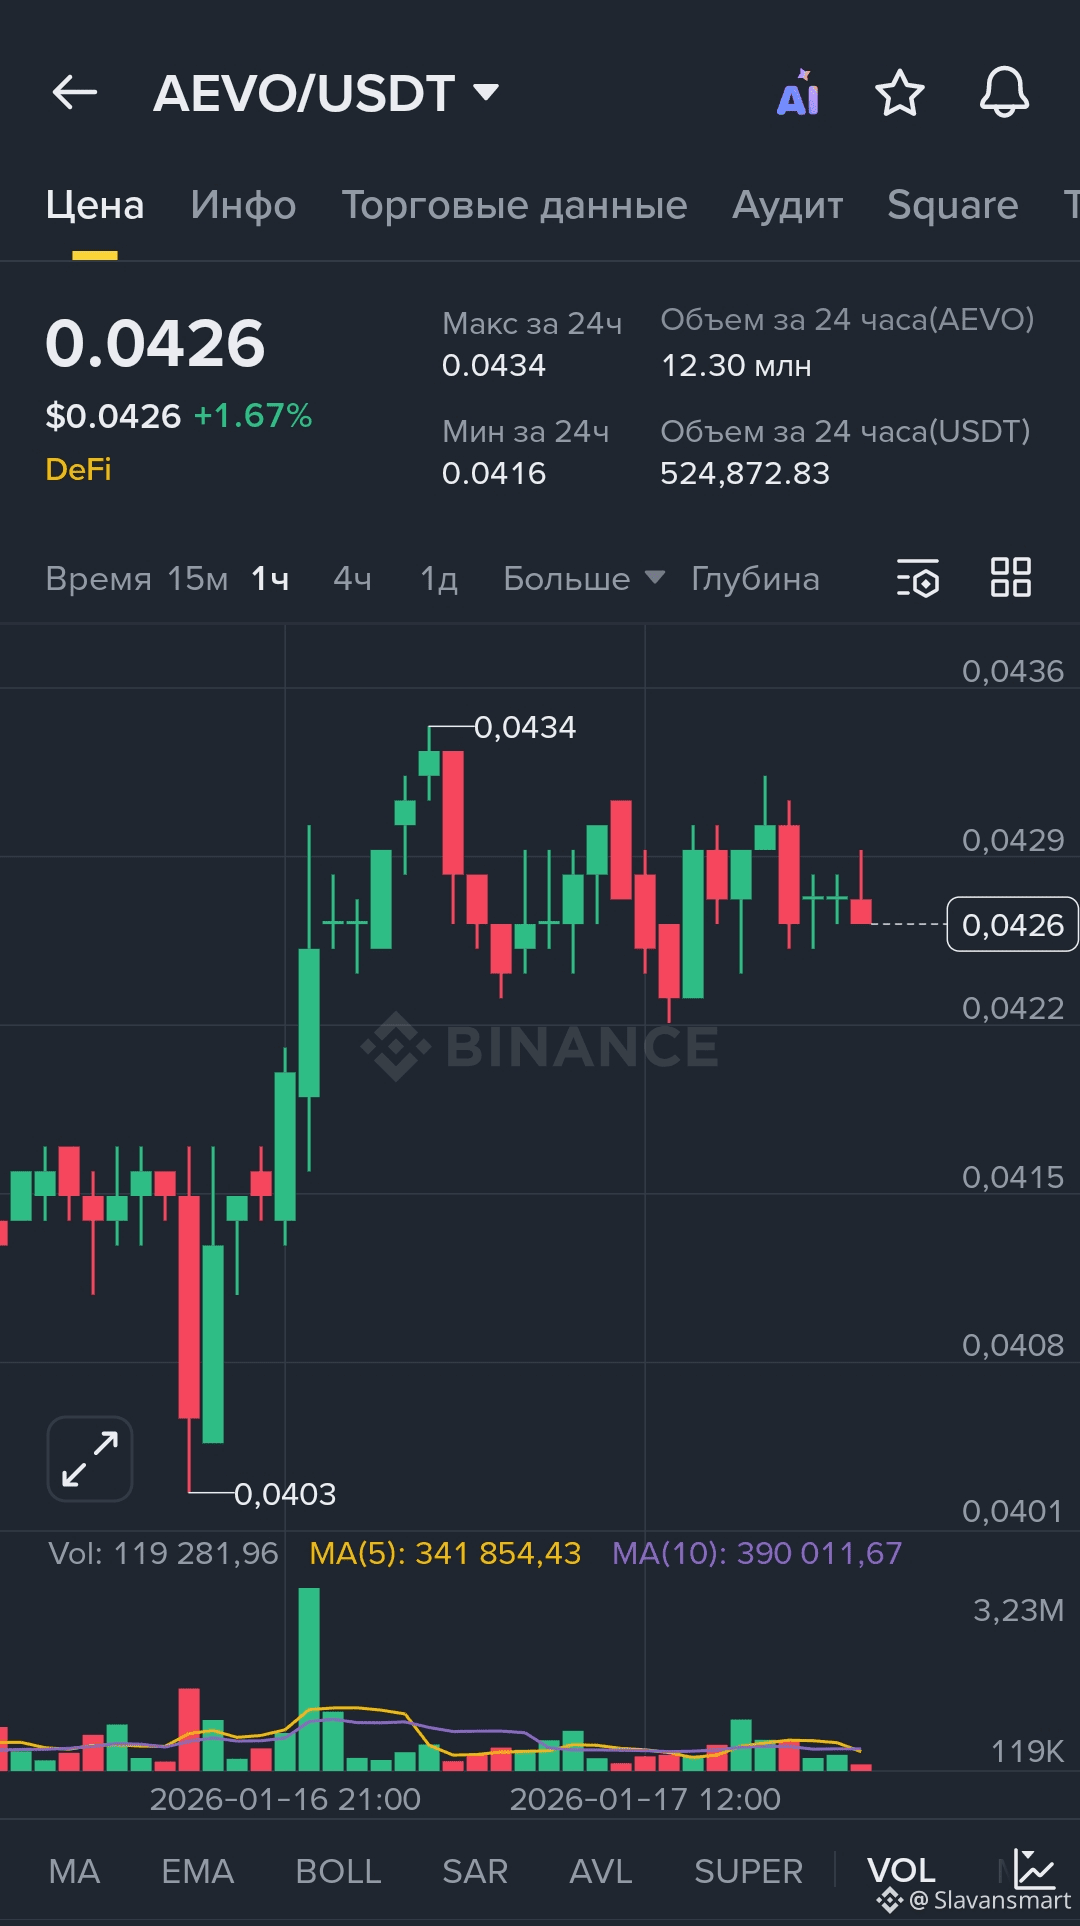Viewport: 1080px width, 1926px height.
Task: Show the Глубина depth chart
Action: pyautogui.click(x=755, y=578)
